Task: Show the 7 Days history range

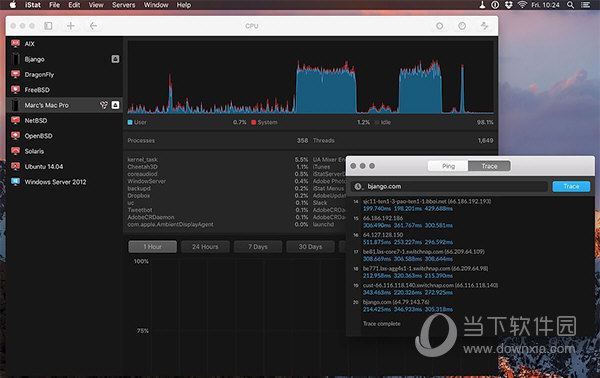Action: pyautogui.click(x=258, y=247)
